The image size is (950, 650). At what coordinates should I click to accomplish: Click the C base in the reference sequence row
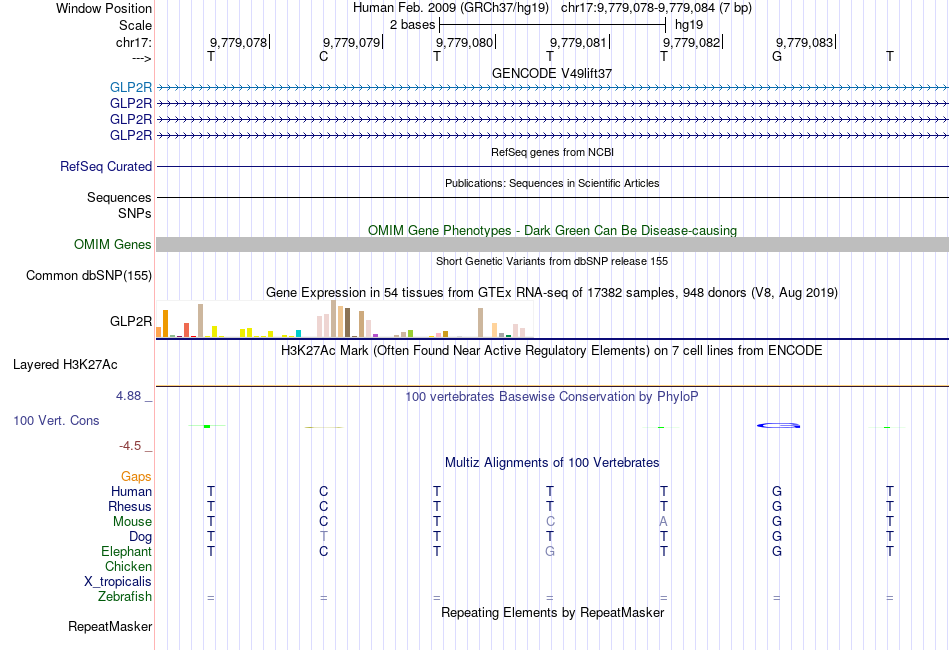tap(324, 56)
